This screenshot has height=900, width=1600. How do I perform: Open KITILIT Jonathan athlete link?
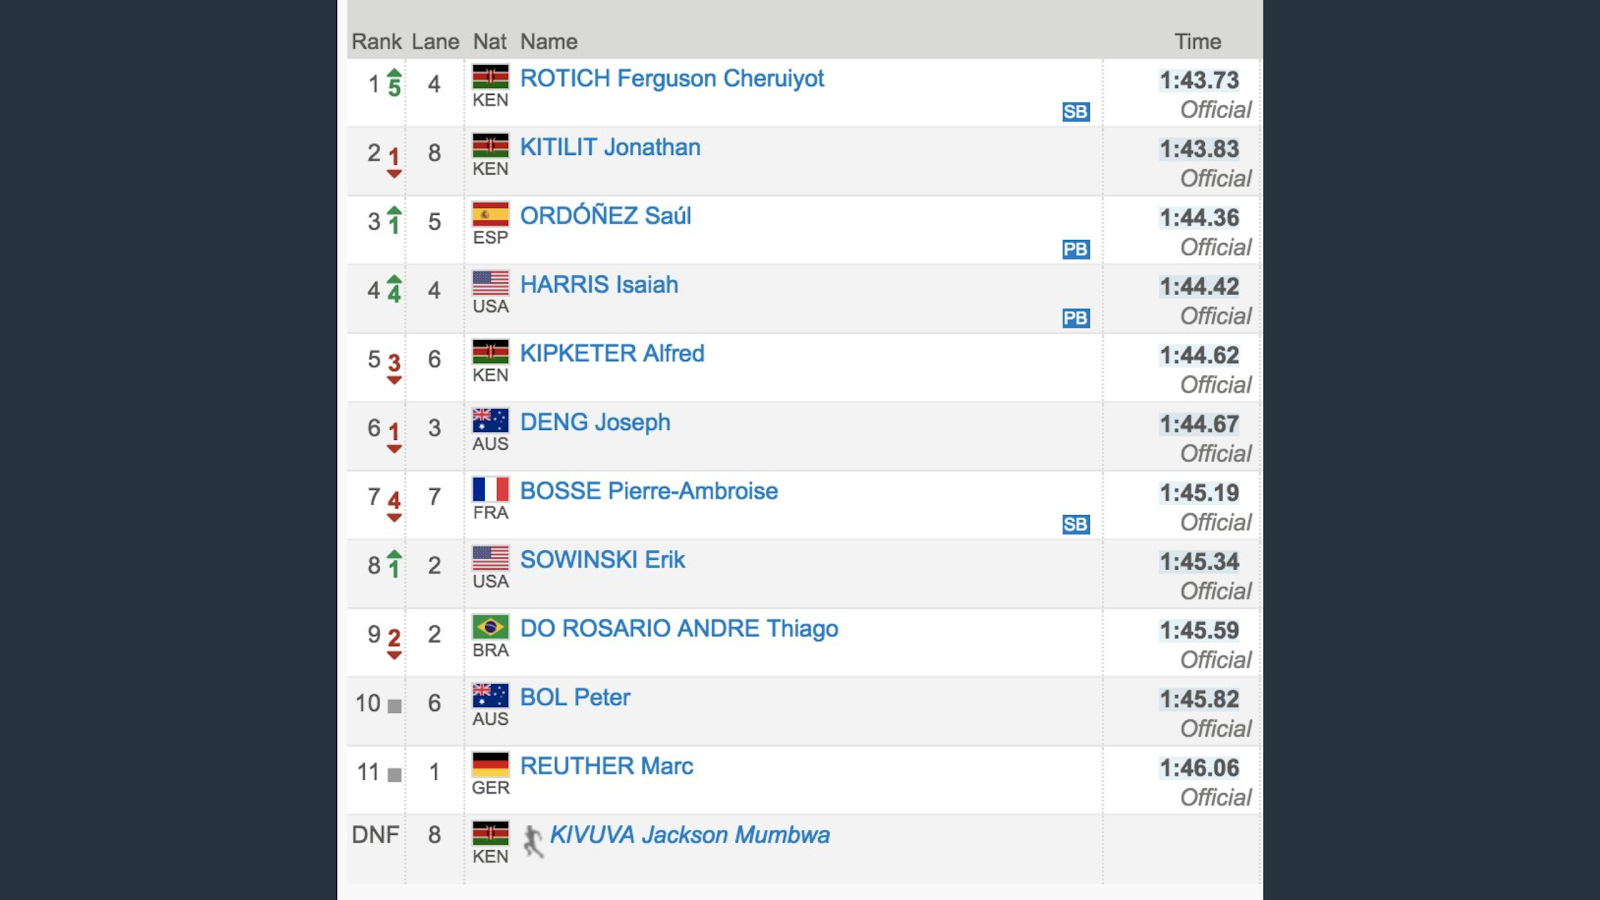click(610, 148)
